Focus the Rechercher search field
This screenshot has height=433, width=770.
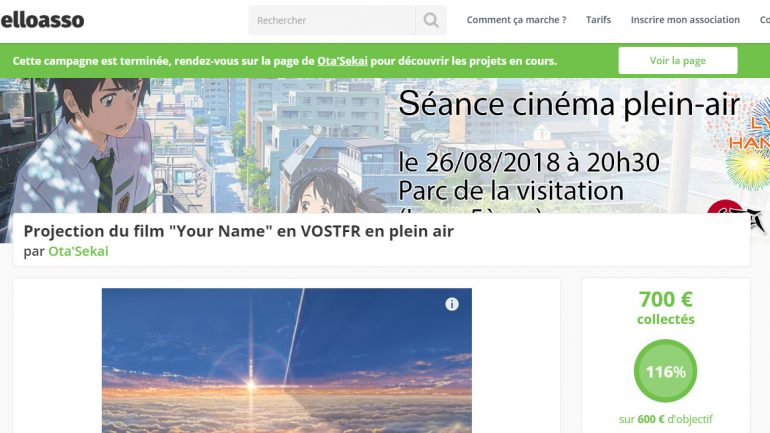tap(332, 20)
